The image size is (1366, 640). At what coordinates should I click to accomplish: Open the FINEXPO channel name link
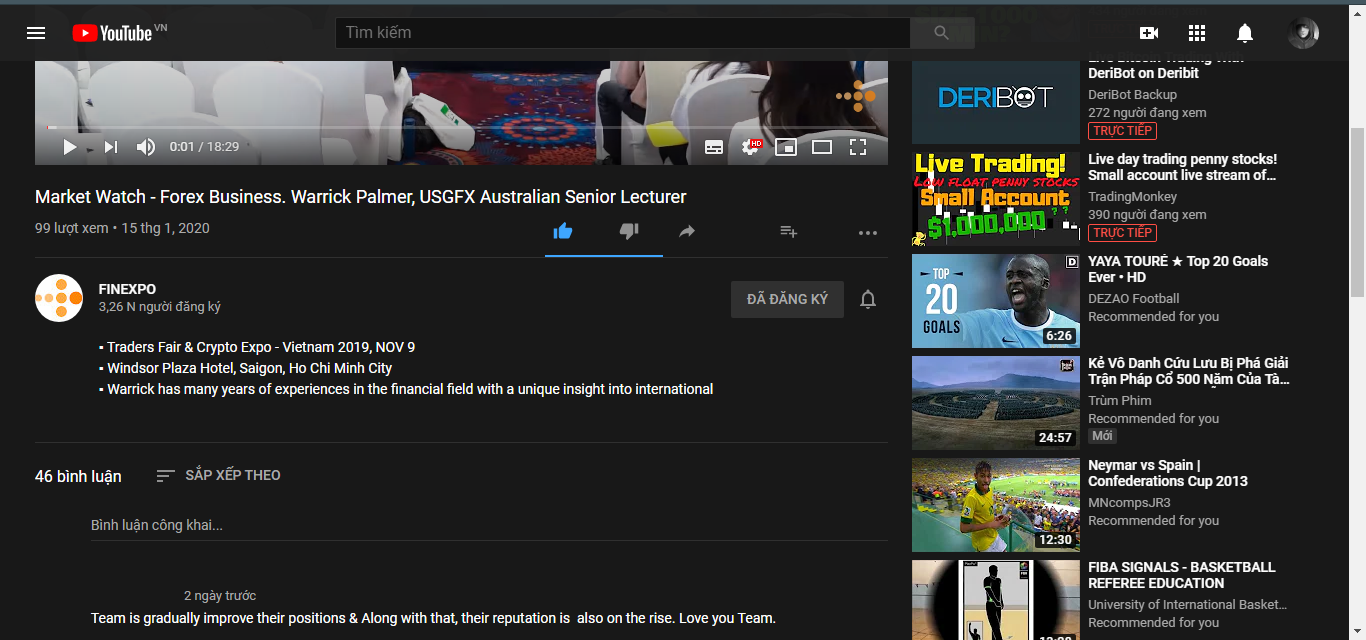point(127,289)
